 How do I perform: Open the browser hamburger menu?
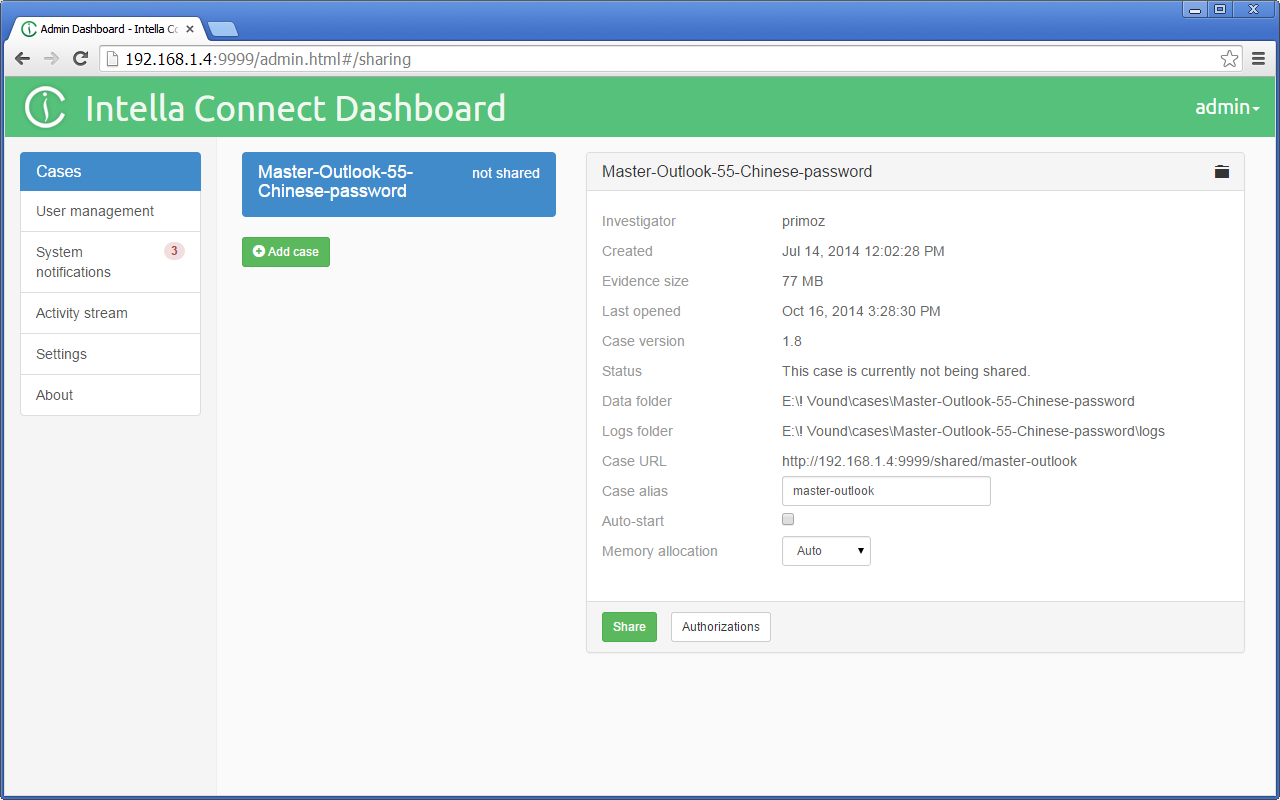click(1259, 58)
